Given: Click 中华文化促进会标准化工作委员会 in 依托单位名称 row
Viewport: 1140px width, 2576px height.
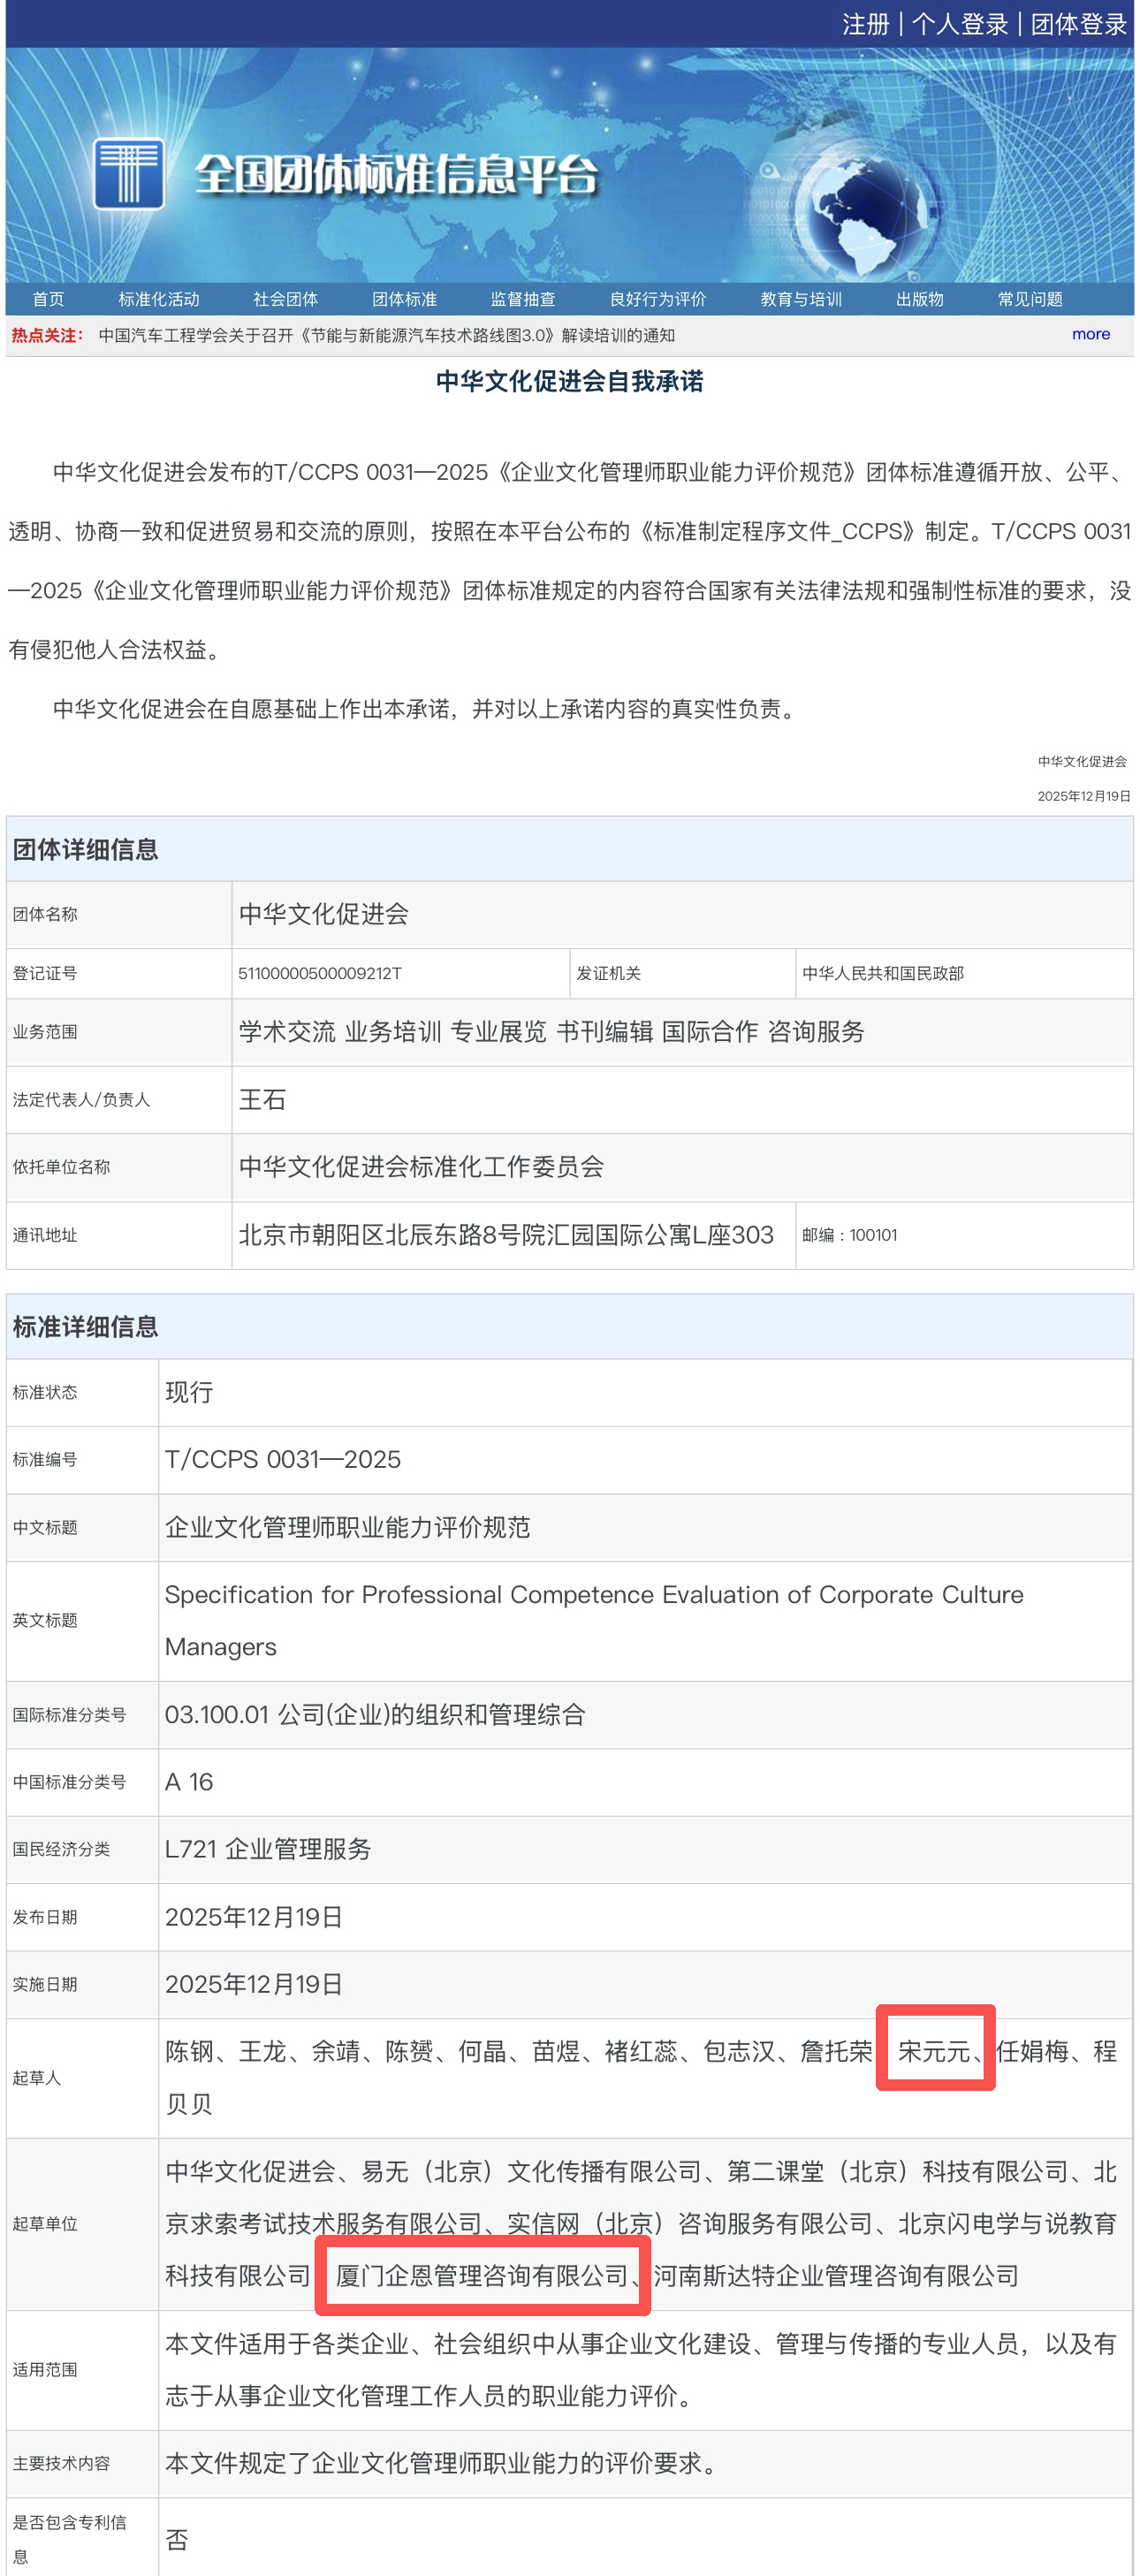Looking at the screenshot, I should 421,1167.
